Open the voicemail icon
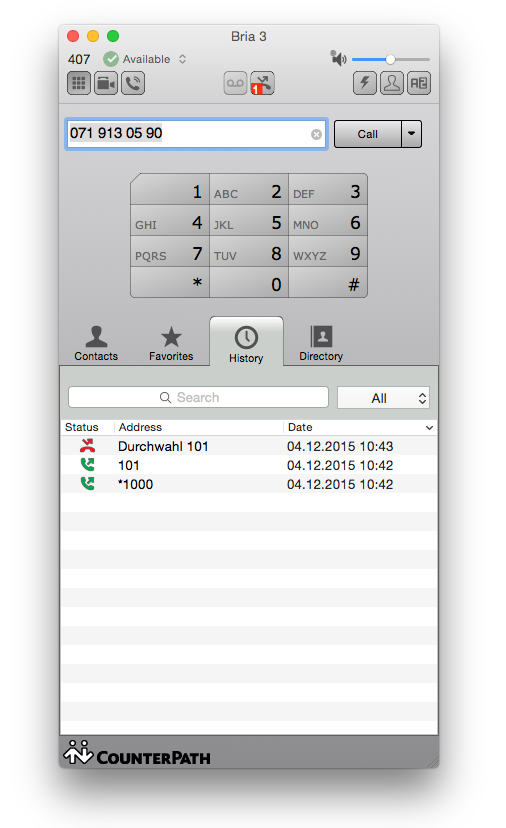 (x=235, y=83)
